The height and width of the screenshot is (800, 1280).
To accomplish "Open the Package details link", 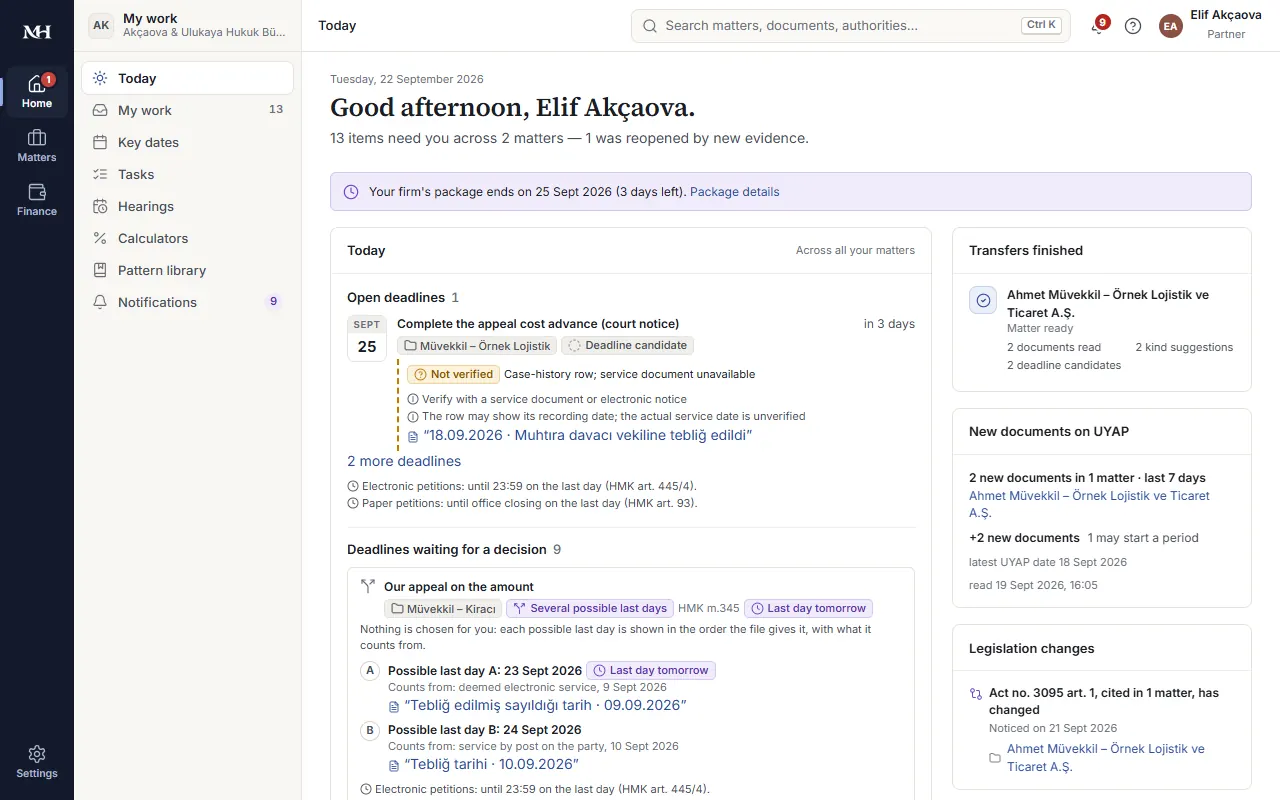I will (735, 192).
